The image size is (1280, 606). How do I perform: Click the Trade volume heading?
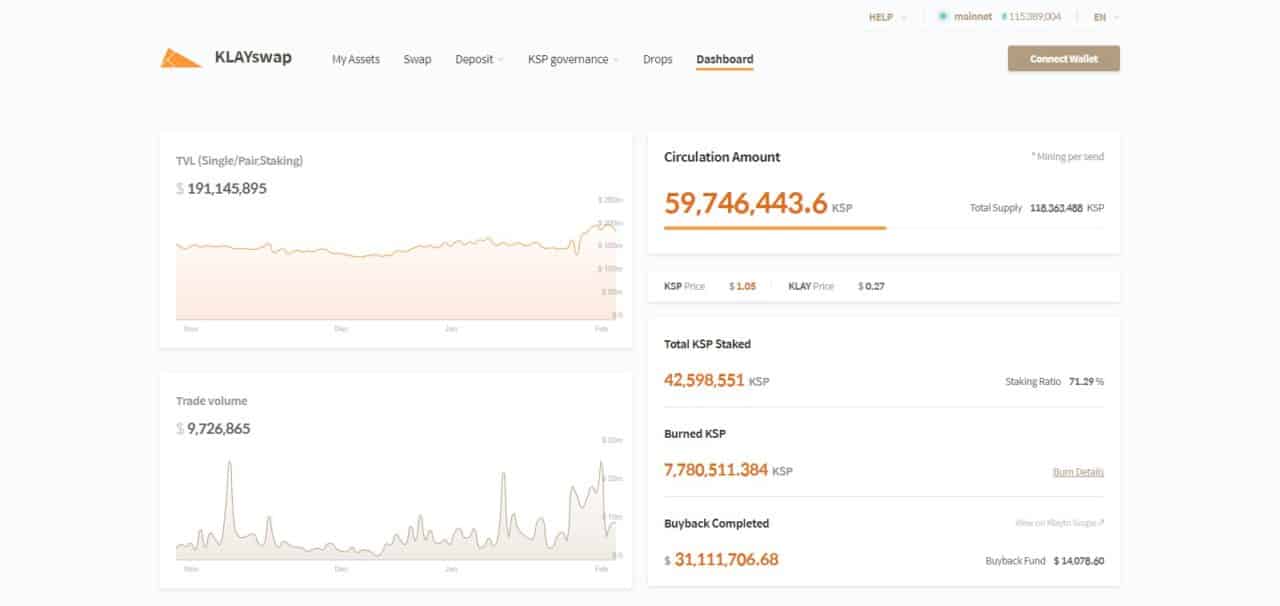[x=211, y=401]
